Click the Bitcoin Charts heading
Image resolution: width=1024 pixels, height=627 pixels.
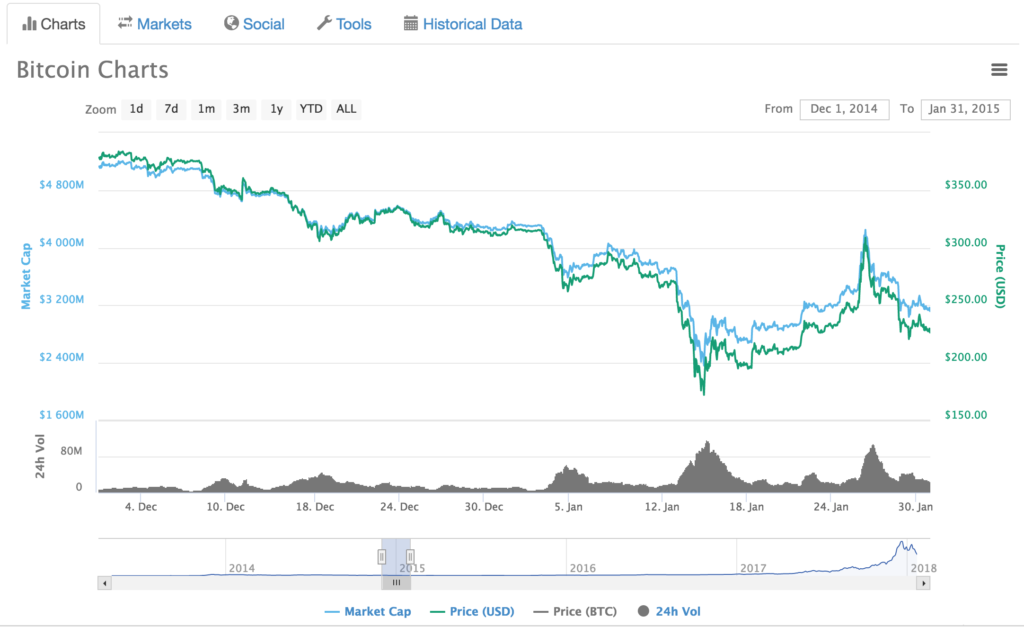92,70
